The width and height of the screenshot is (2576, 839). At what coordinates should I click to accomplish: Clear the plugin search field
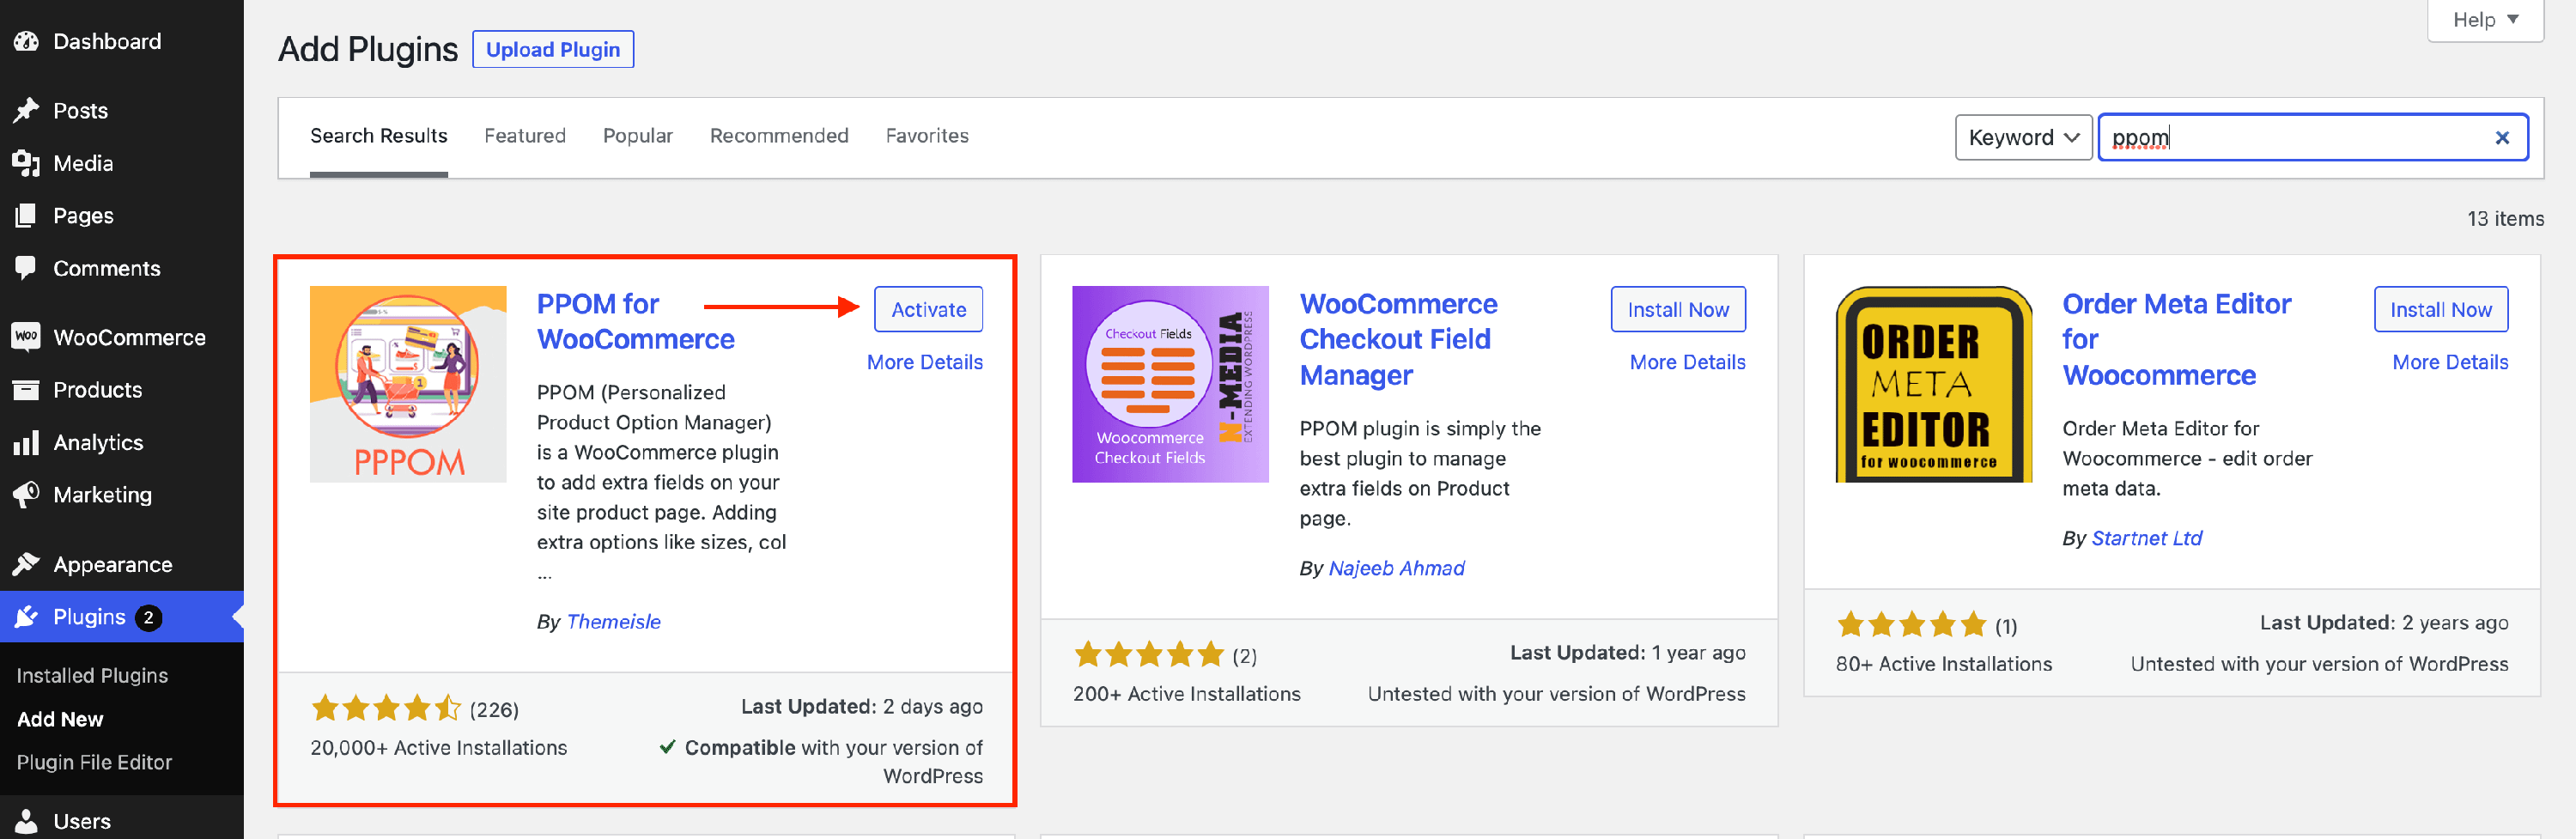pos(2501,138)
